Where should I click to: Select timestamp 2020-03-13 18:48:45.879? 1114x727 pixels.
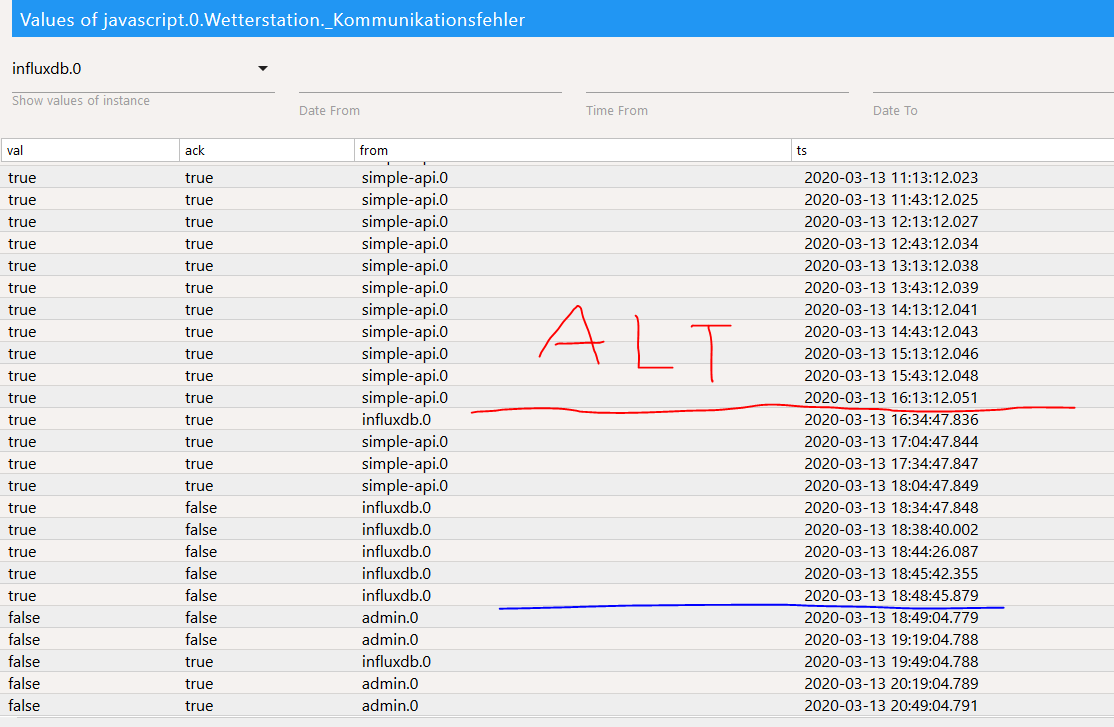click(891, 596)
